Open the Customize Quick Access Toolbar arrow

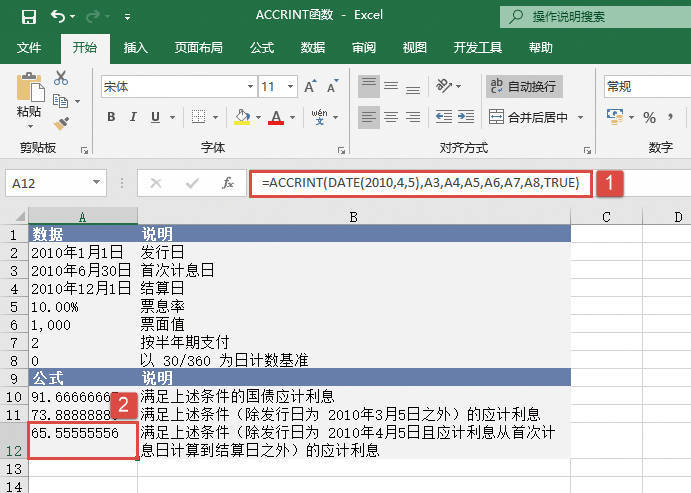click(127, 17)
